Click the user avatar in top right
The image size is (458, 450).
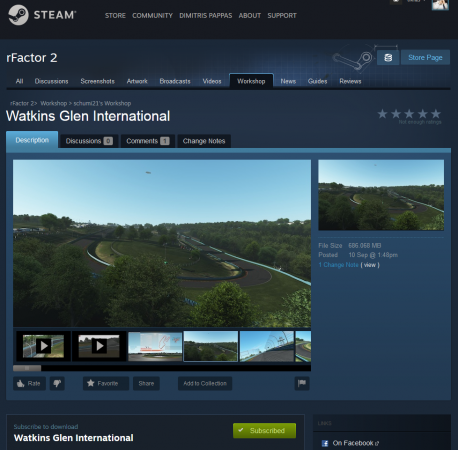[x=440, y=5]
